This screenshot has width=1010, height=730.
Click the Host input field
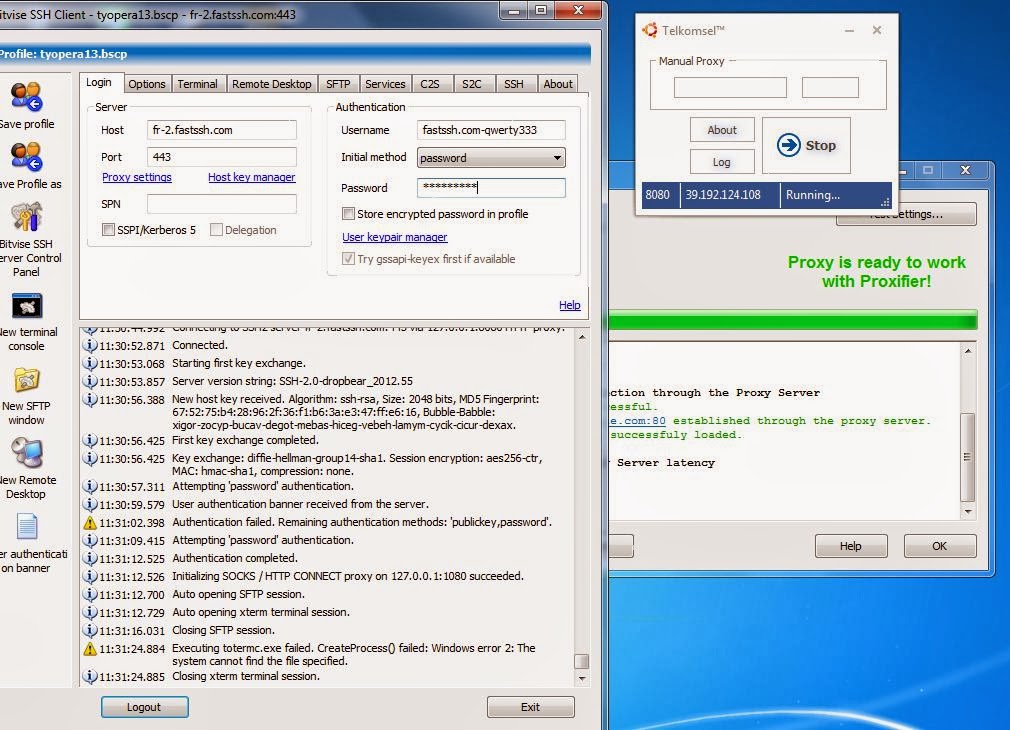coord(222,130)
